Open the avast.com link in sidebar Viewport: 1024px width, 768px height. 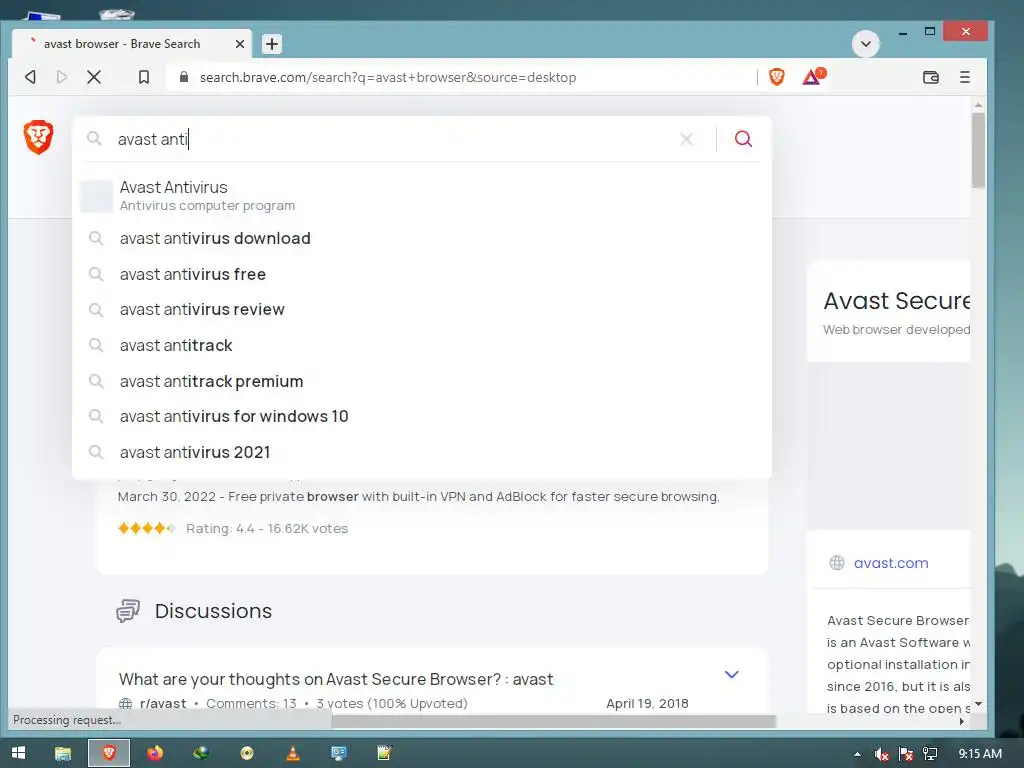891,563
